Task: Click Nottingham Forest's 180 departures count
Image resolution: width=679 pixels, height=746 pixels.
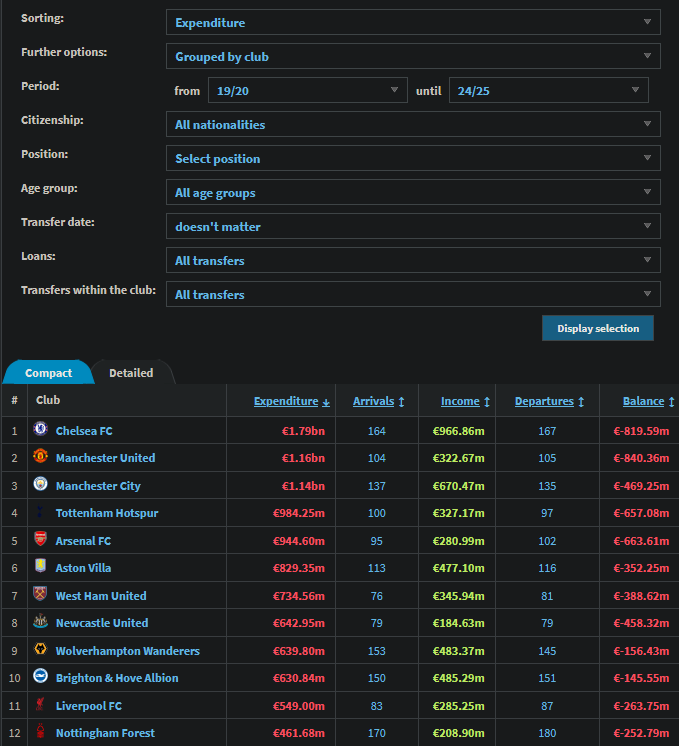Action: [547, 733]
